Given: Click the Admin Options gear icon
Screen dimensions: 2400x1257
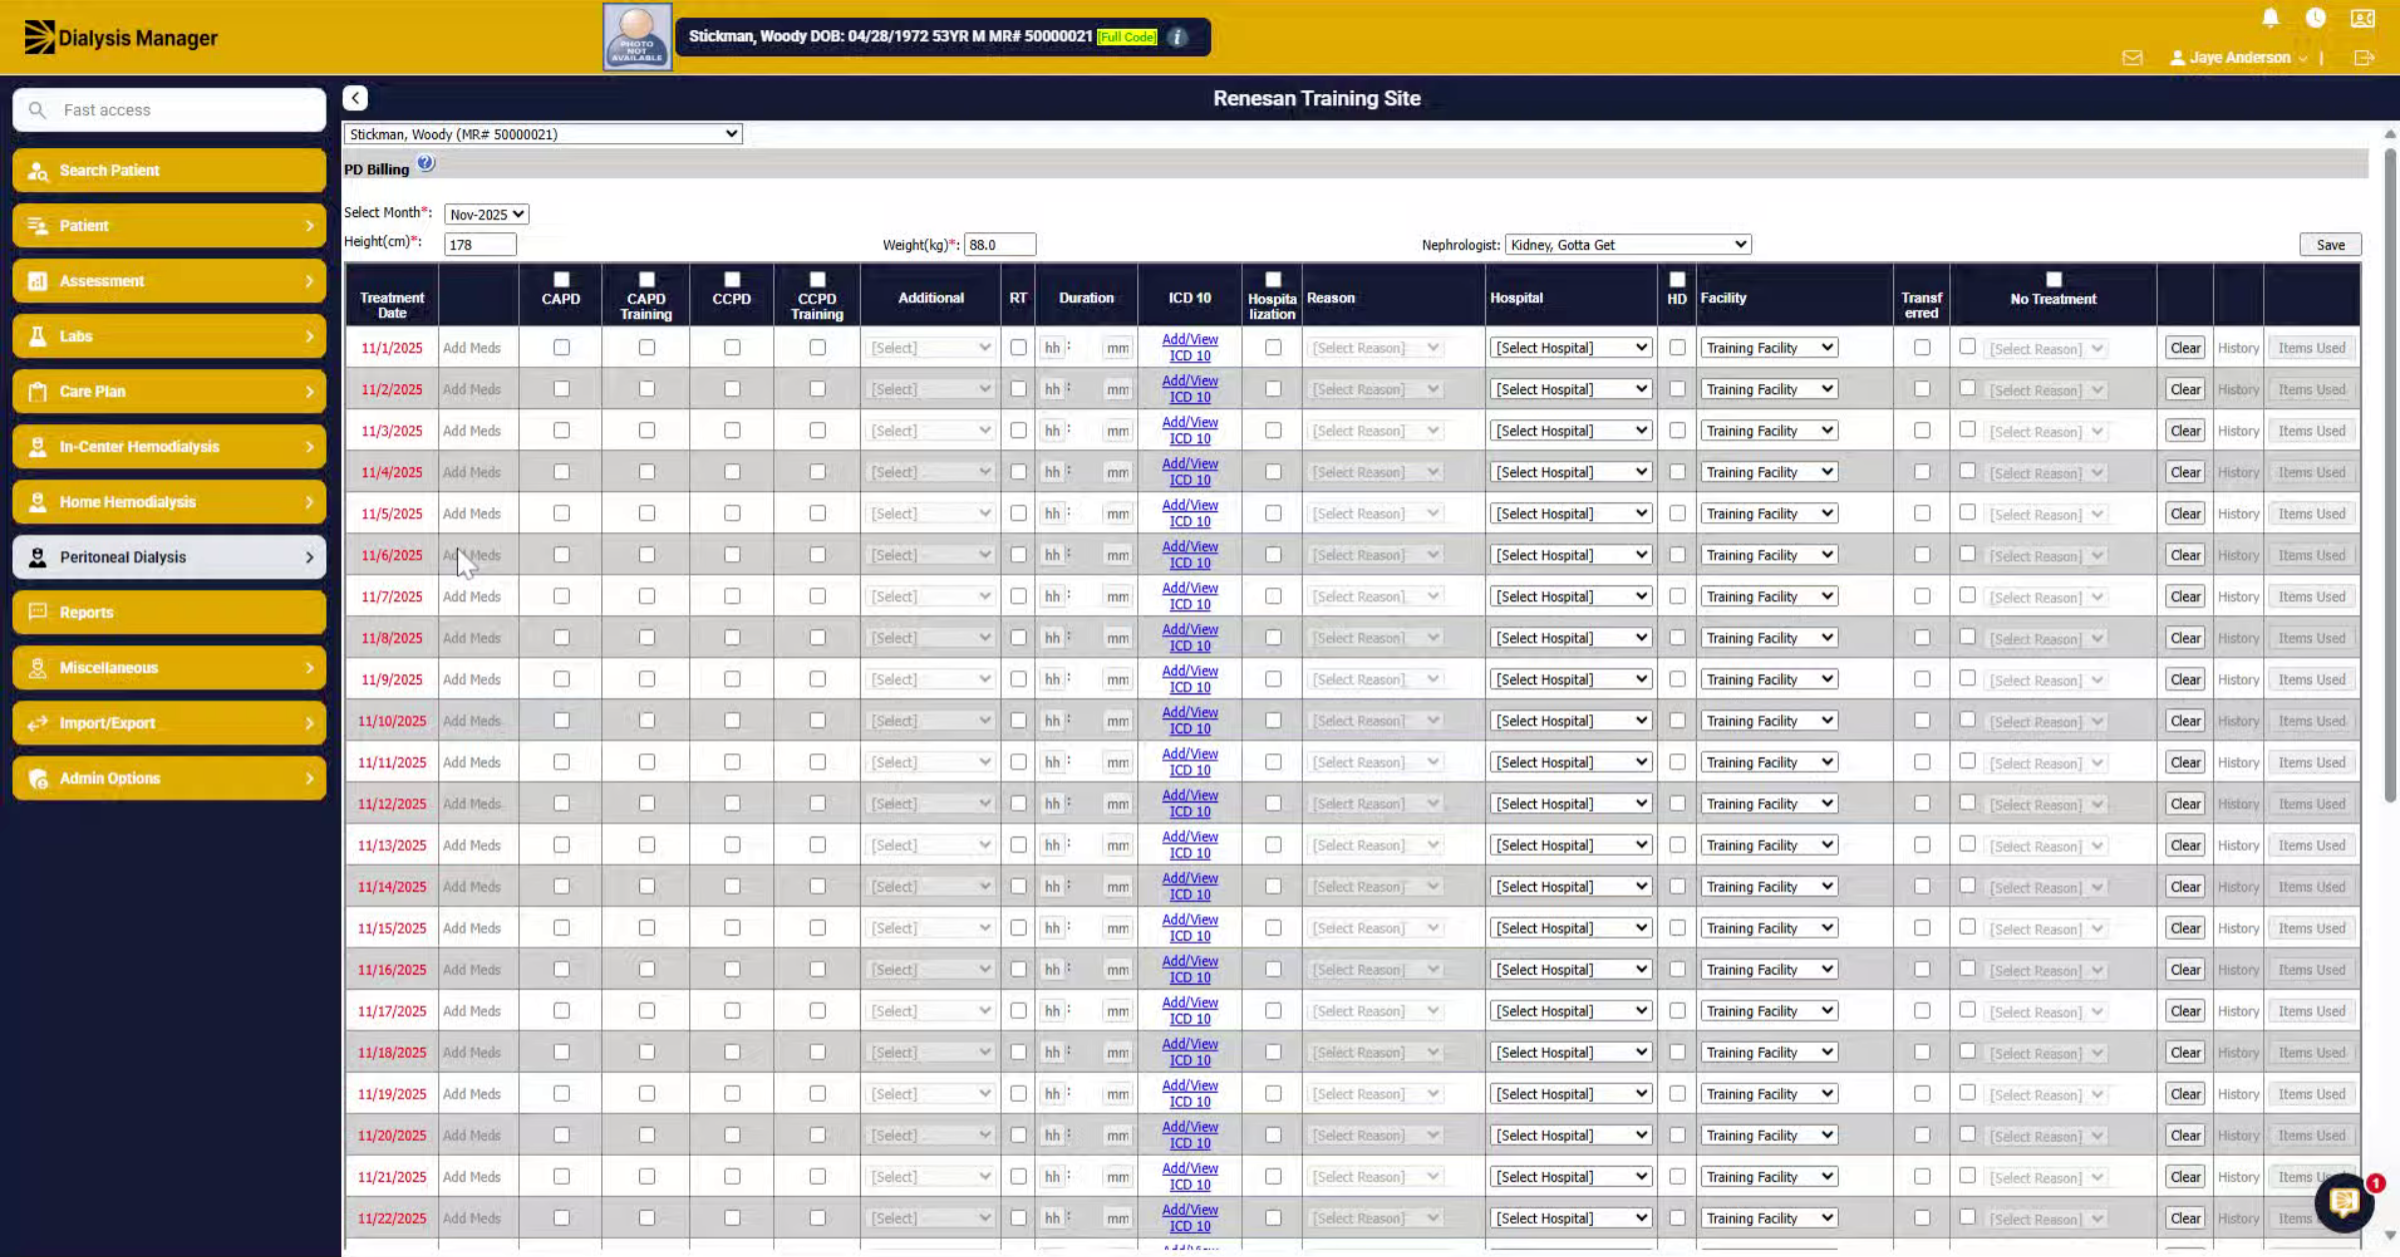Looking at the screenshot, I should (38, 778).
